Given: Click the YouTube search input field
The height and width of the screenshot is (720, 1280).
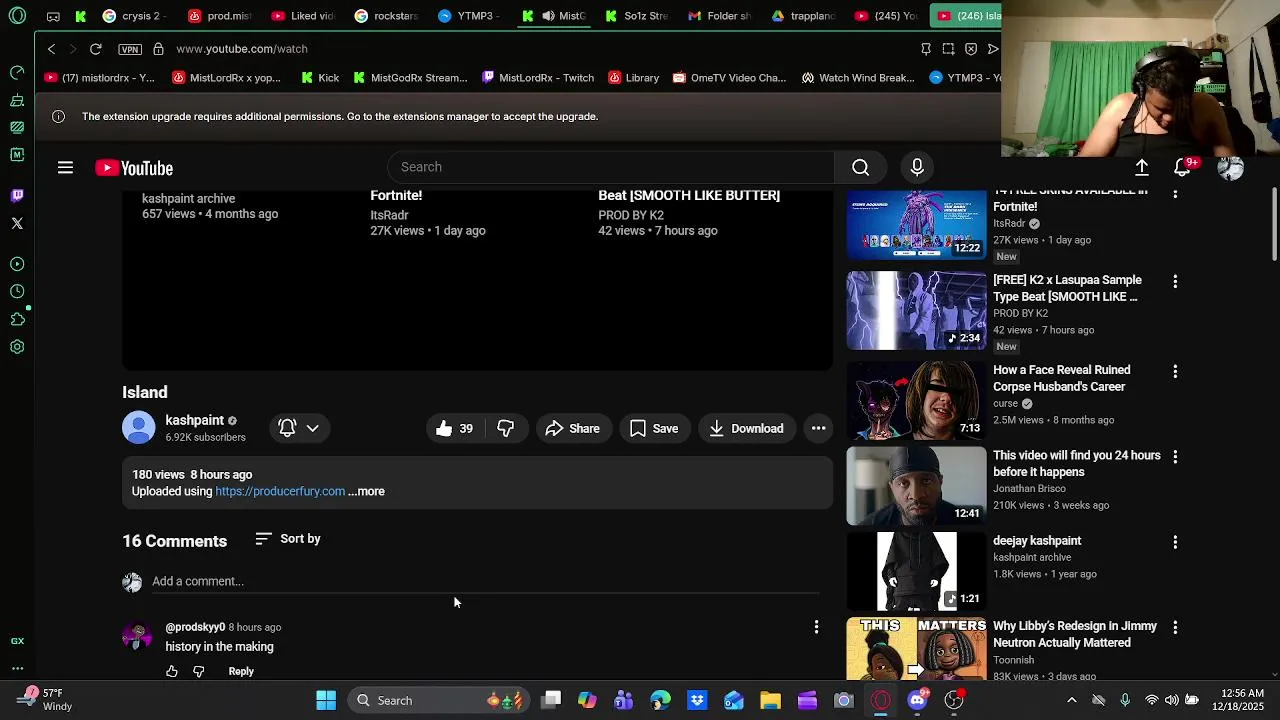Looking at the screenshot, I should [x=611, y=167].
